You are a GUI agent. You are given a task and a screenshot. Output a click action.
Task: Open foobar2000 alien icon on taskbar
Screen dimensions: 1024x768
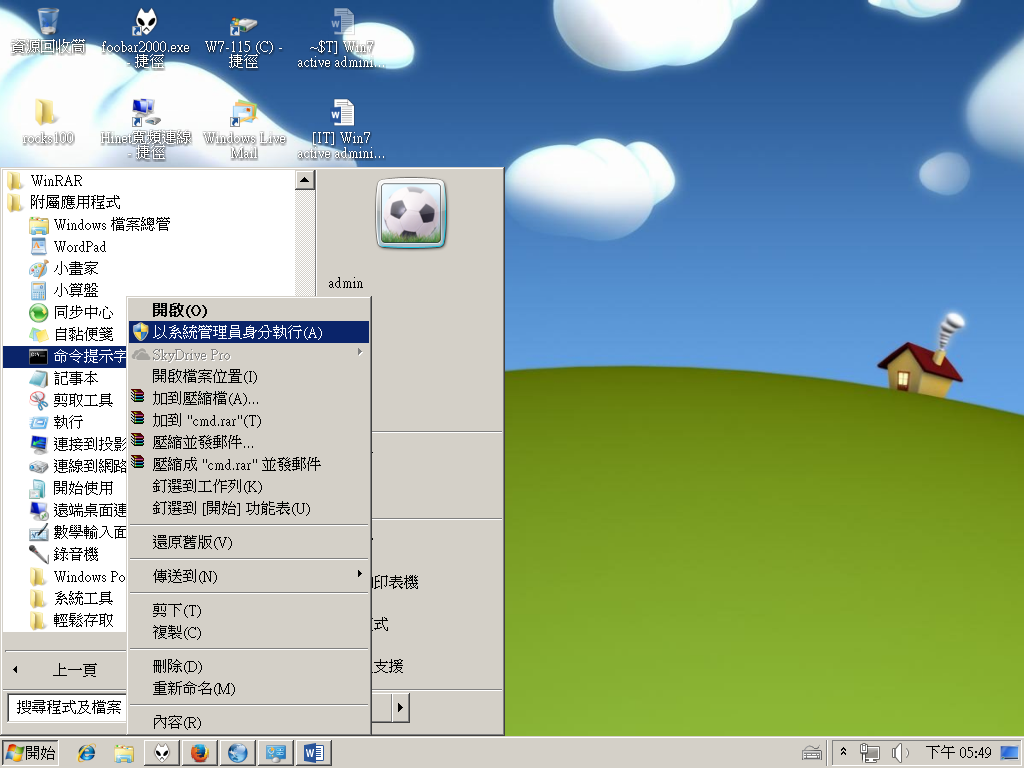click(162, 753)
